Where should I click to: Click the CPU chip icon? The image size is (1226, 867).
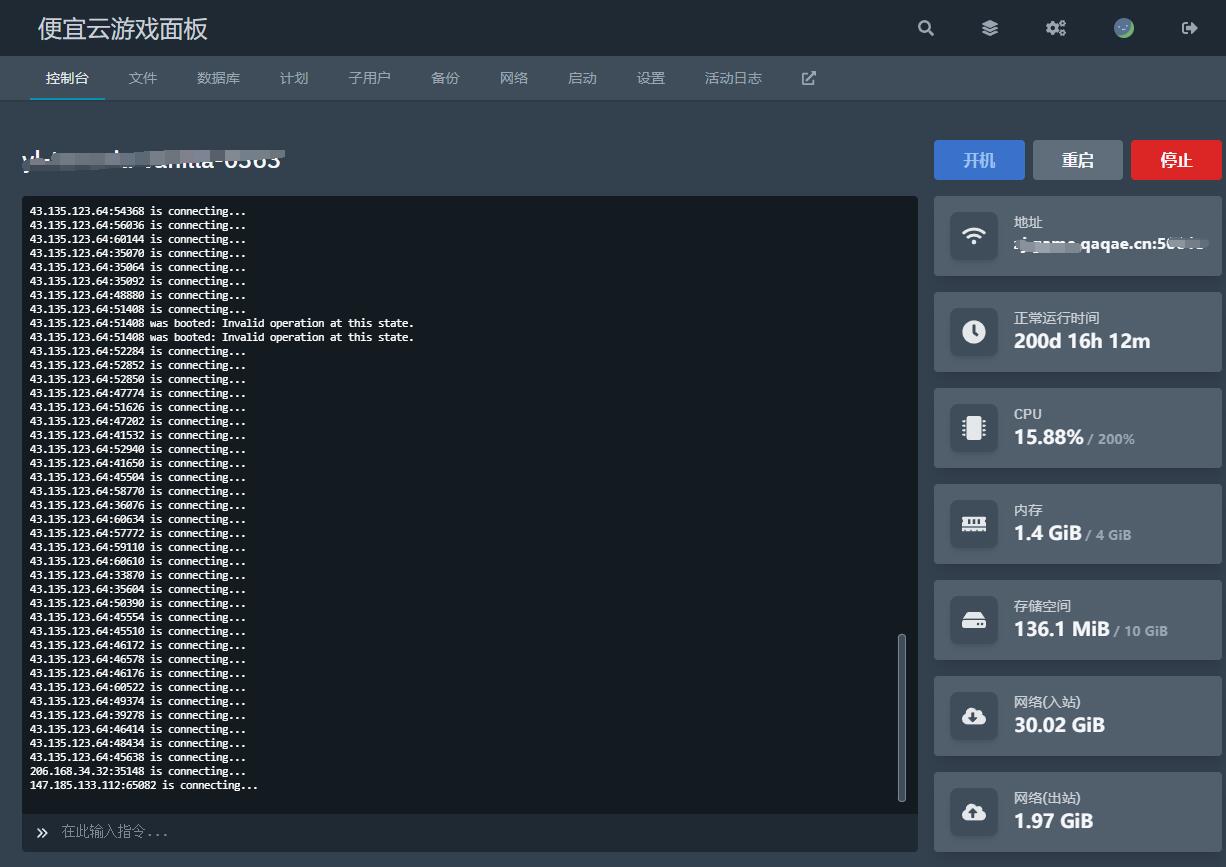[x=974, y=428]
